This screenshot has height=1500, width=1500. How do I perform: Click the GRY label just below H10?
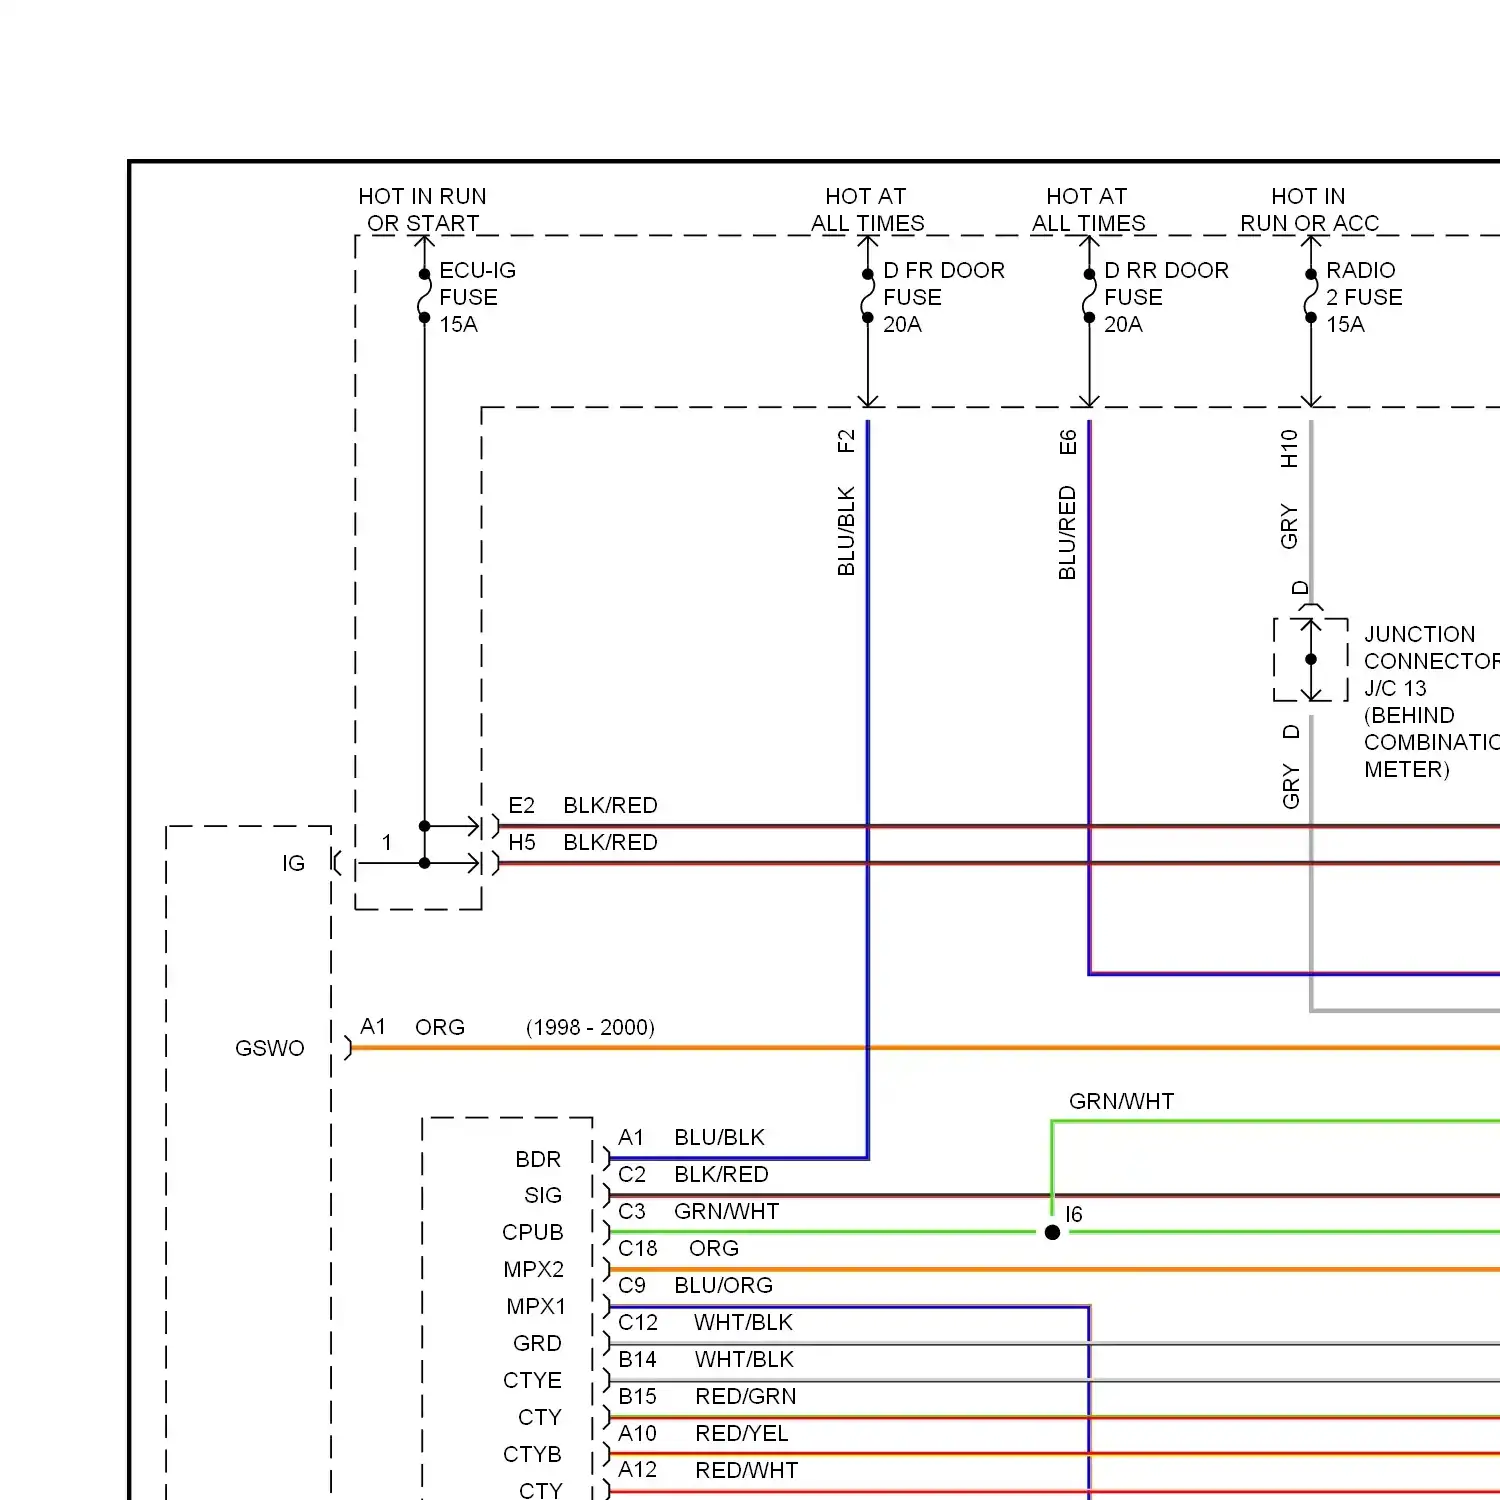1289,526
